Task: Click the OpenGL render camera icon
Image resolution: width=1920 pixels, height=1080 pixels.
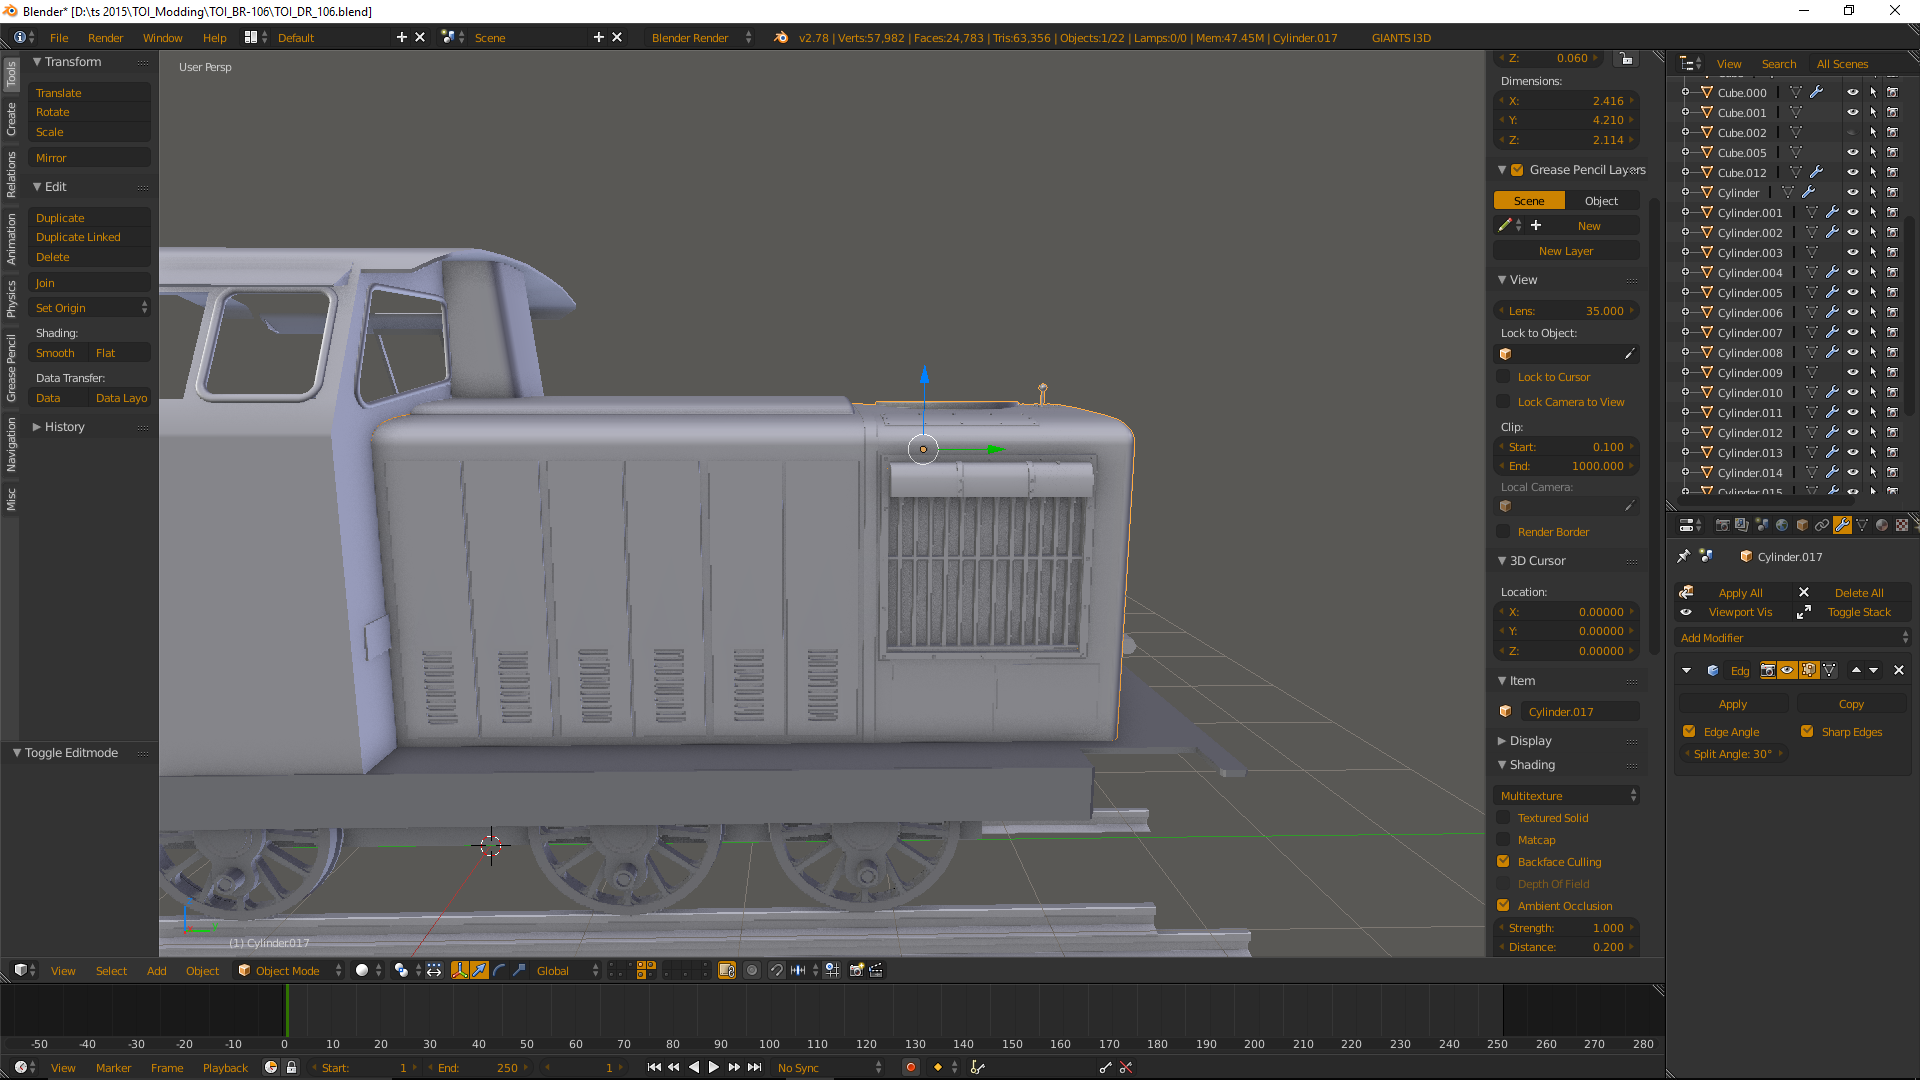Action: 856,970
